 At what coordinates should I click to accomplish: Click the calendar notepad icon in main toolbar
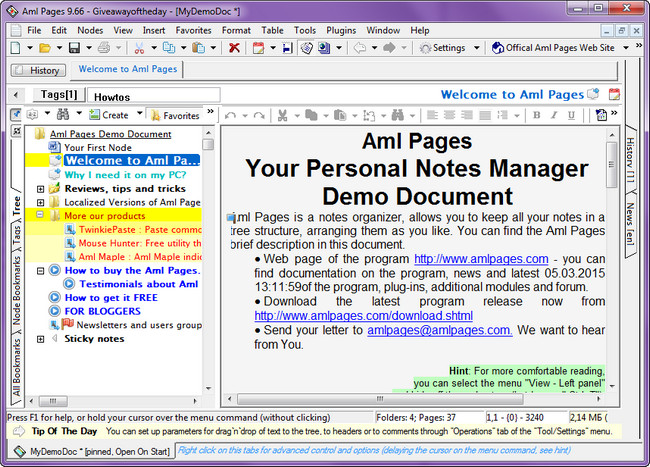258,48
